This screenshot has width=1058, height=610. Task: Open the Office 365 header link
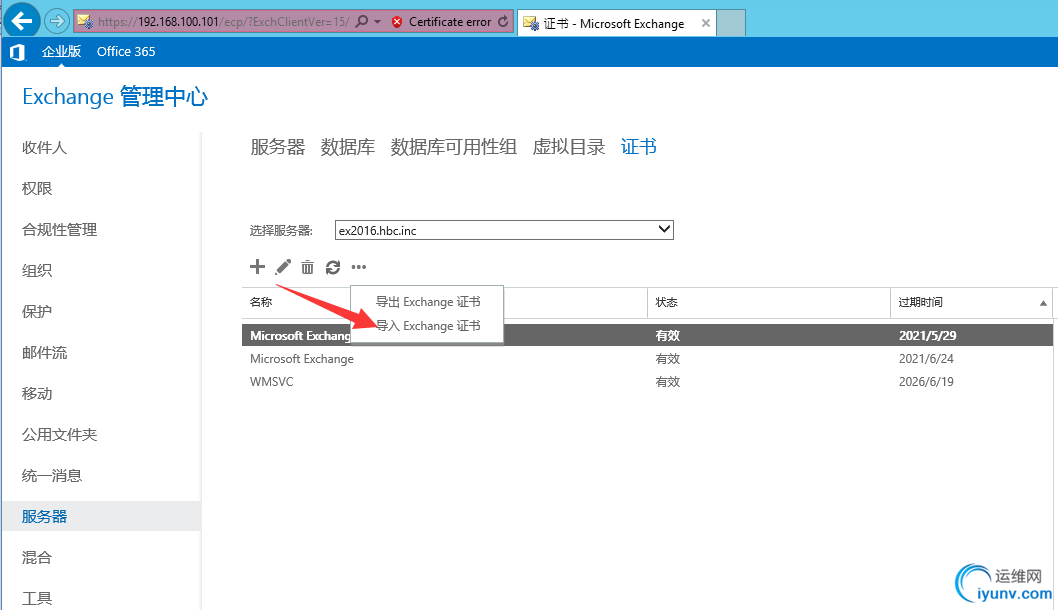(x=126, y=51)
